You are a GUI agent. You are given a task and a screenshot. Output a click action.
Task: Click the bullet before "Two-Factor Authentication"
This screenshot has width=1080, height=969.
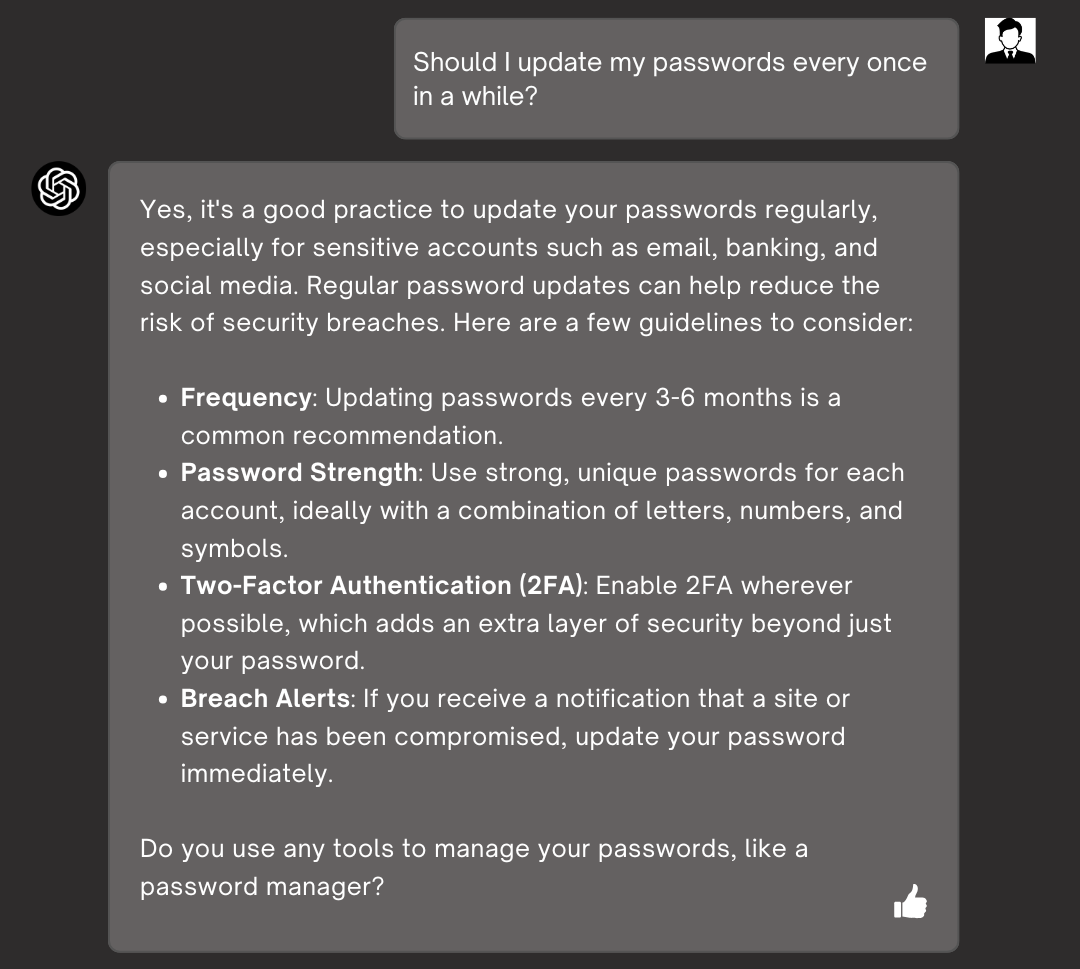[163, 586]
